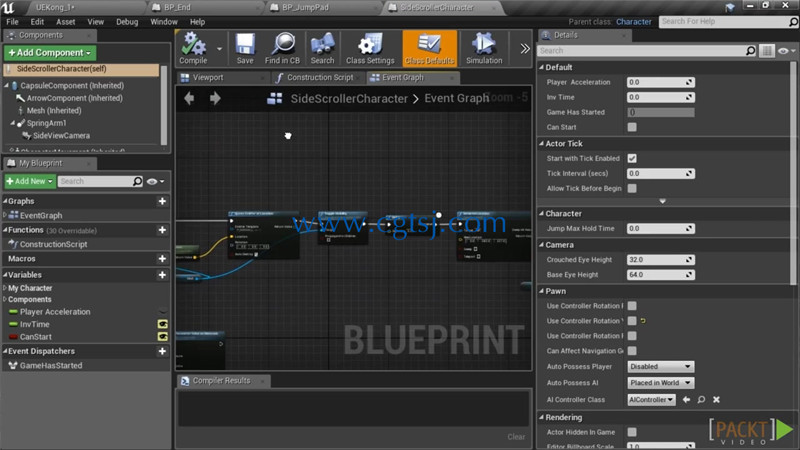Collapse the Pawn section
The image size is (800, 450).
pyautogui.click(x=542, y=291)
